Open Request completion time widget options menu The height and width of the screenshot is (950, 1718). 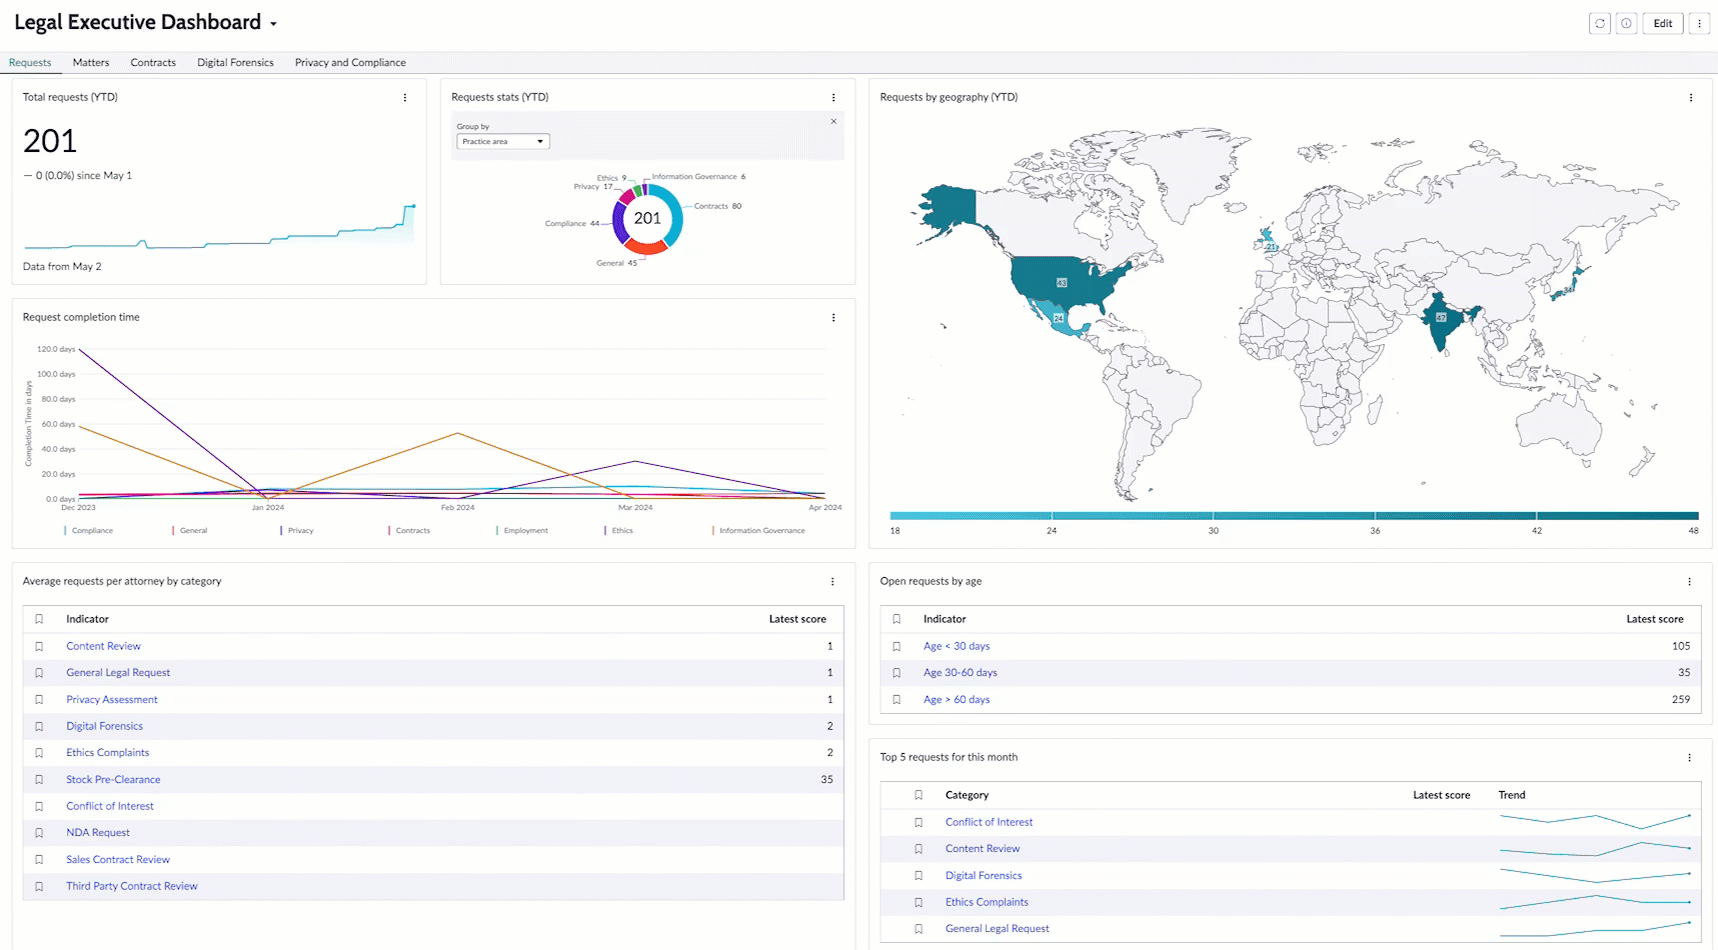[833, 318]
